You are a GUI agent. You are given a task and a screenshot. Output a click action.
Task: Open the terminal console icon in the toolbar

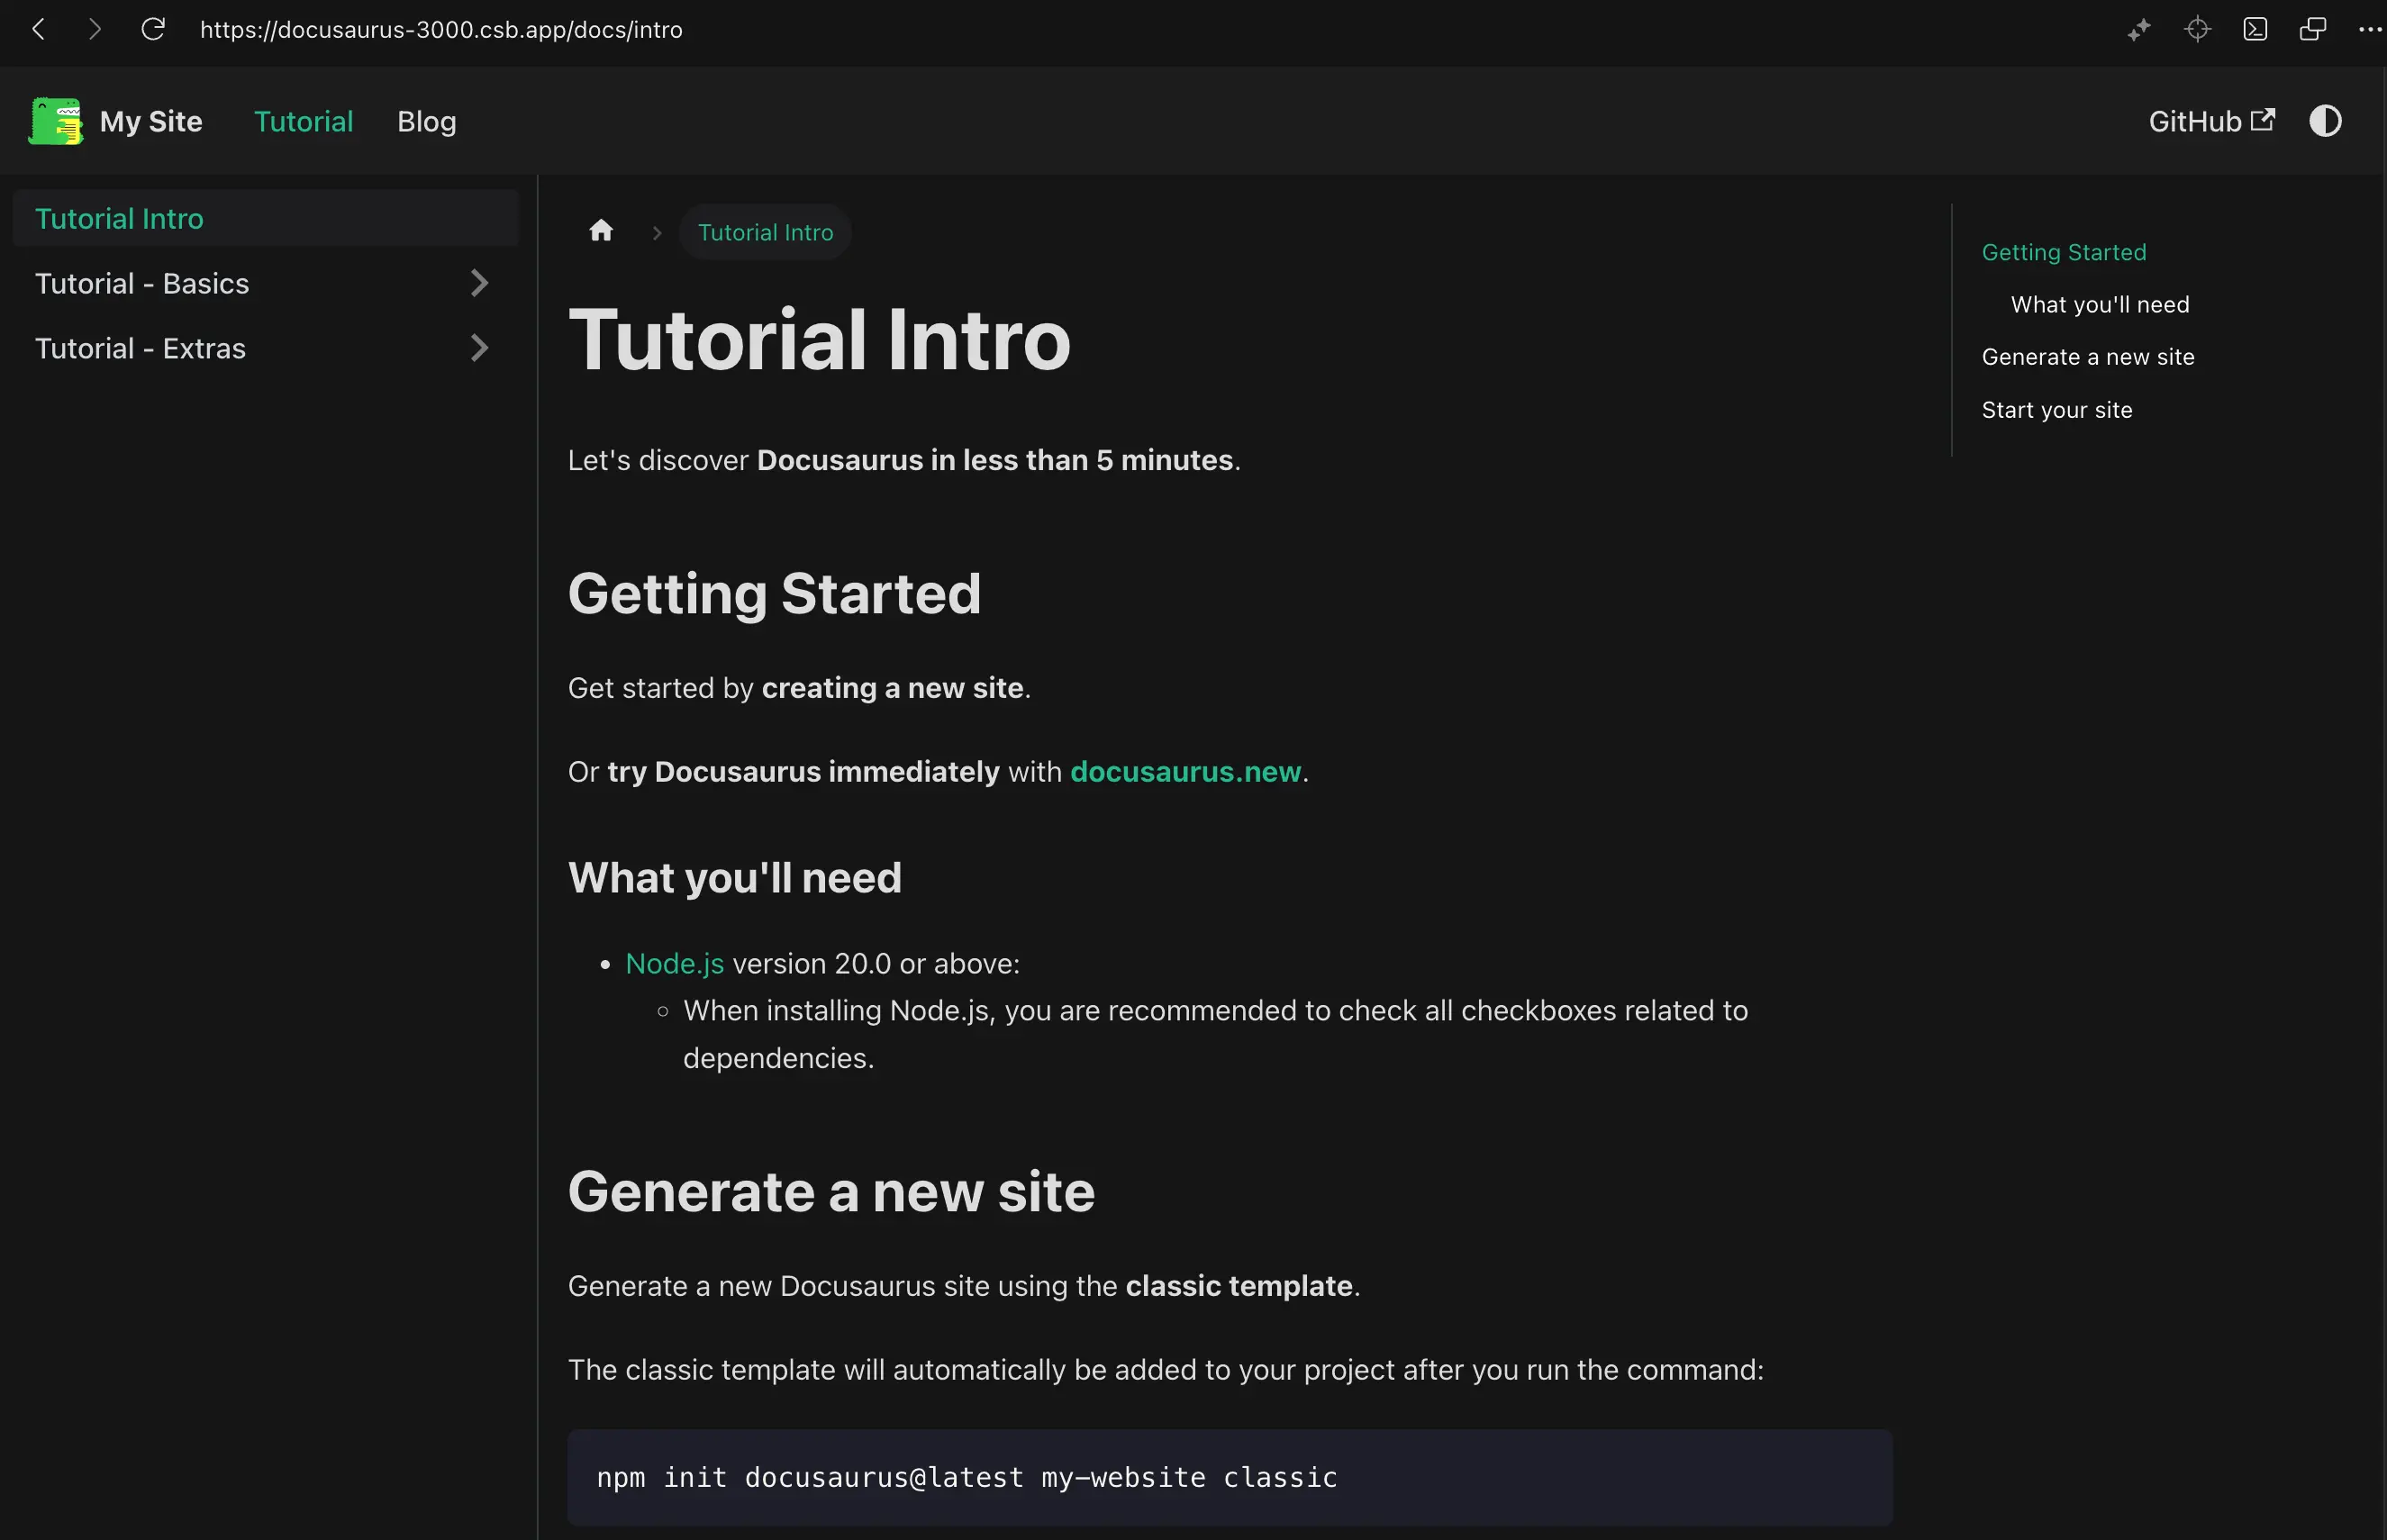coord(2255,29)
